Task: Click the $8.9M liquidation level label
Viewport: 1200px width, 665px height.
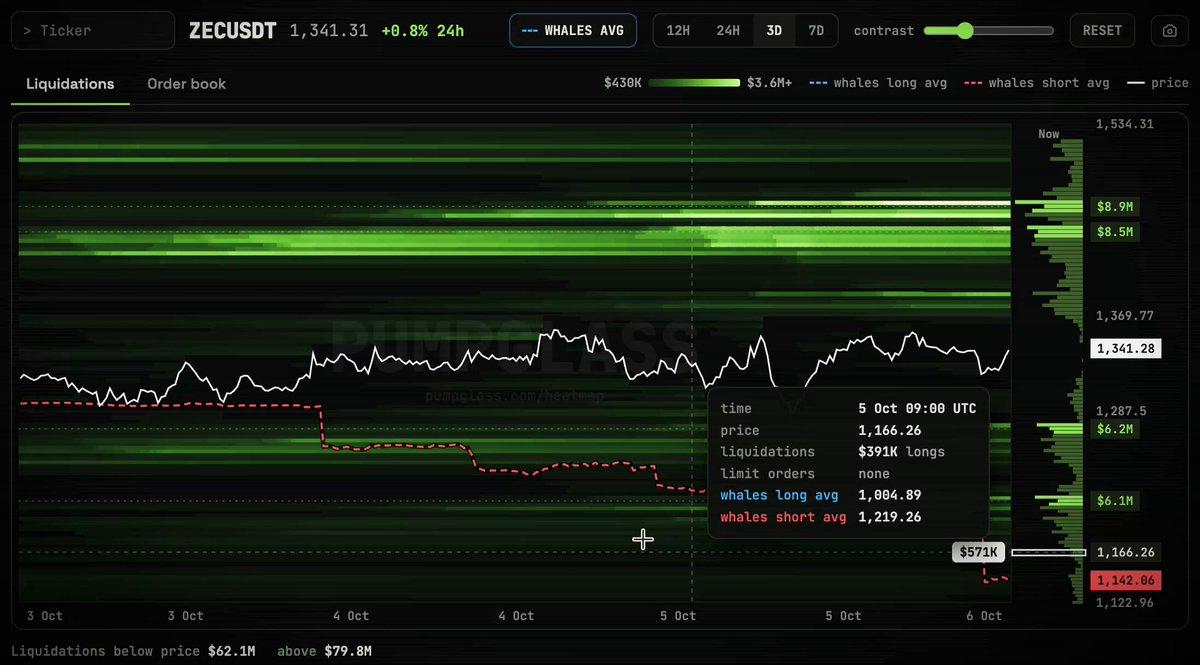Action: 1115,207
